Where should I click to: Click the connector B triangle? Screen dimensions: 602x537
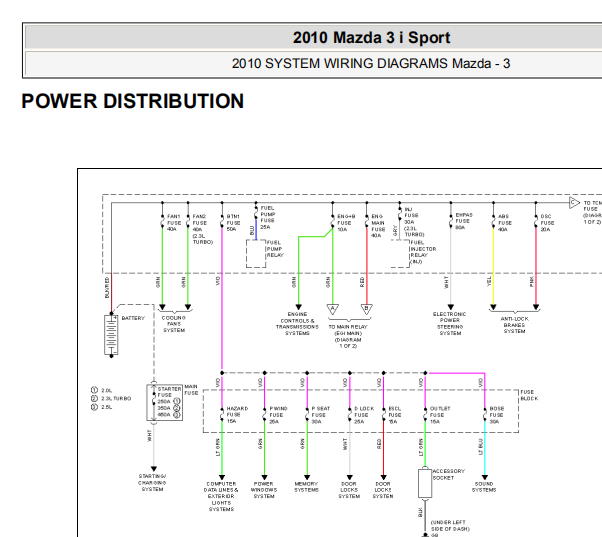point(367,309)
